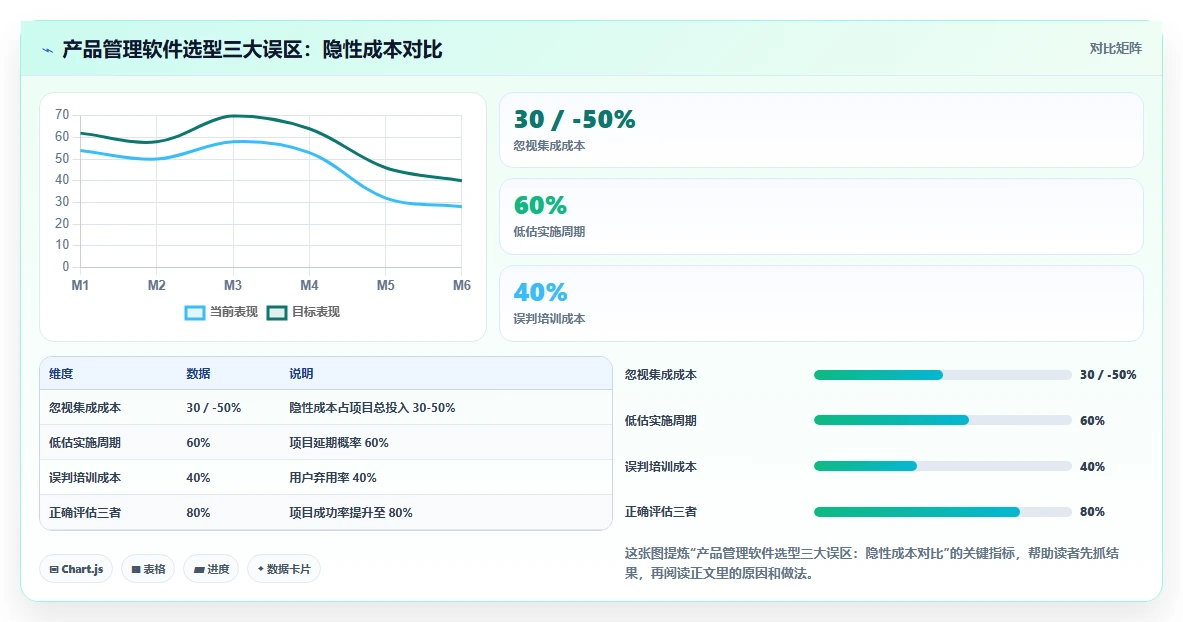Click table cell 项目成功率提升至 80%
This screenshot has height=622, width=1183.
(351, 513)
